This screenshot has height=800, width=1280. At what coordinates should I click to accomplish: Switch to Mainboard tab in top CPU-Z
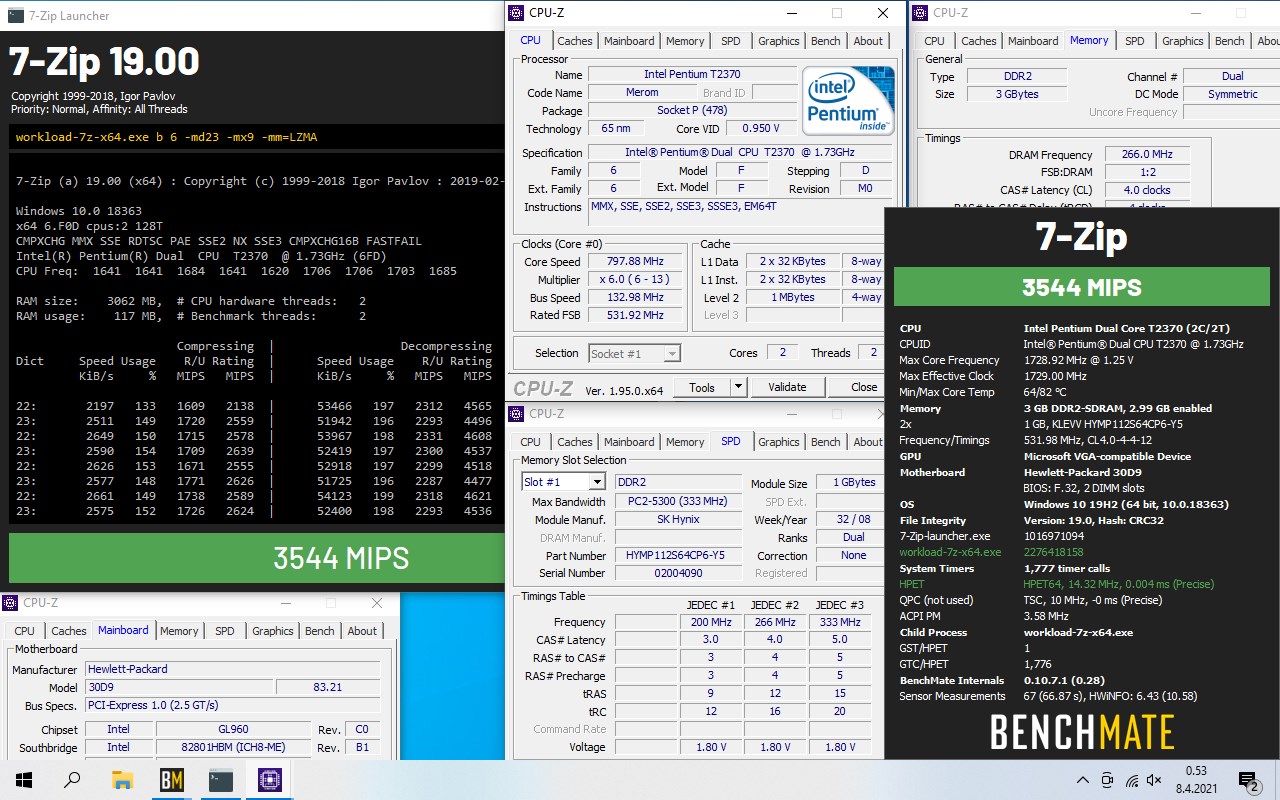pyautogui.click(x=629, y=41)
